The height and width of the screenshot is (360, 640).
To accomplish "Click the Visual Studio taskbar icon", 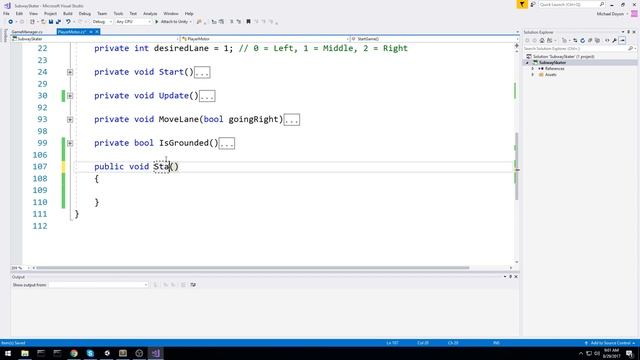I will coord(156,353).
